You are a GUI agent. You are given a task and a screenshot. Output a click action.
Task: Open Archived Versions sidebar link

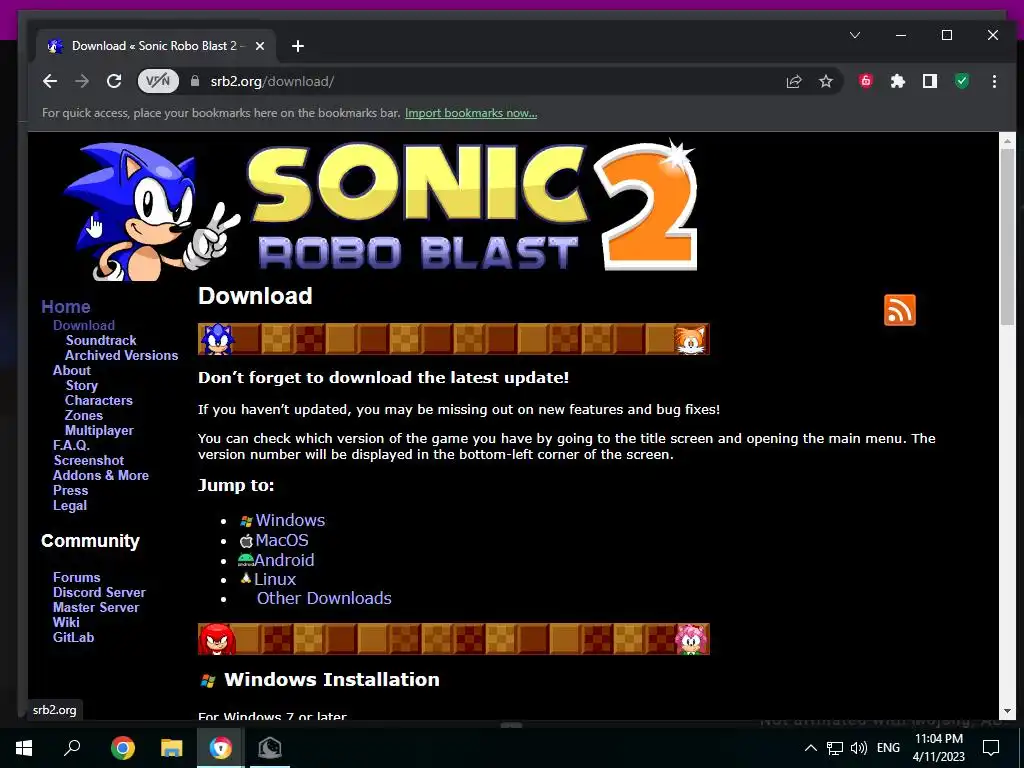tap(121, 355)
